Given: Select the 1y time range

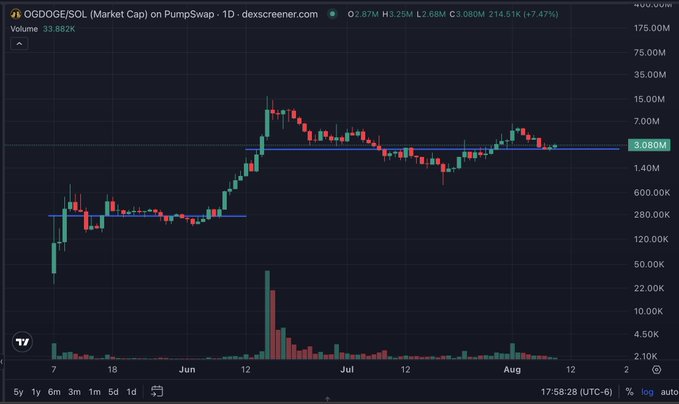Looking at the screenshot, I should 36,392.
